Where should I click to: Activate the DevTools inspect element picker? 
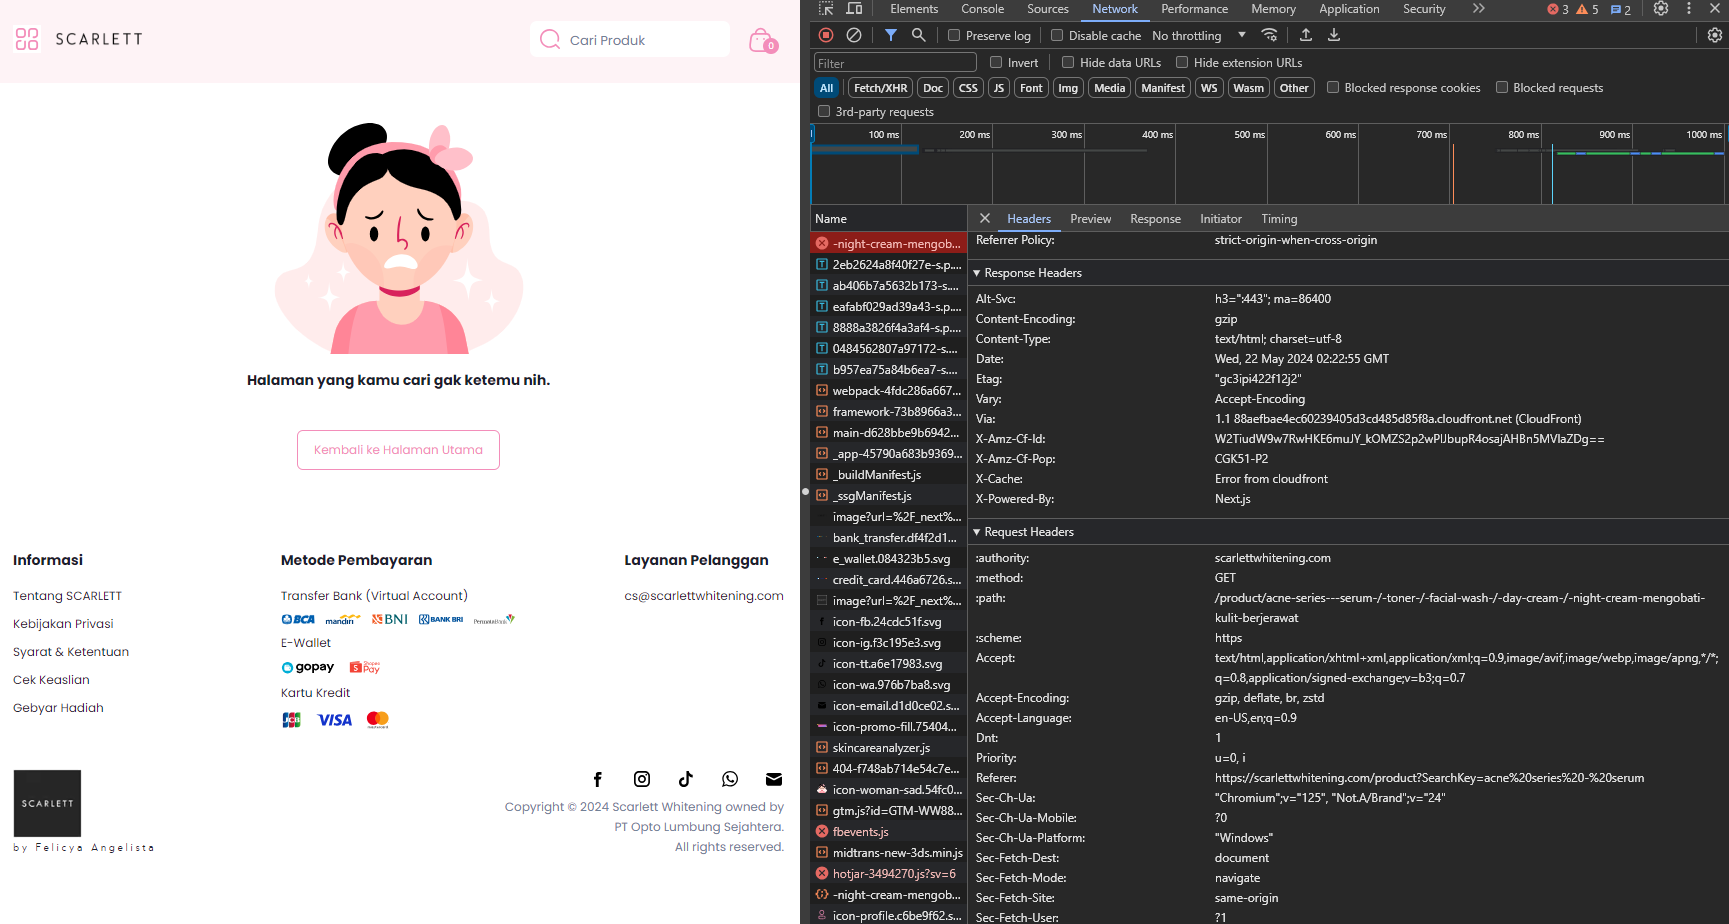click(x=826, y=9)
